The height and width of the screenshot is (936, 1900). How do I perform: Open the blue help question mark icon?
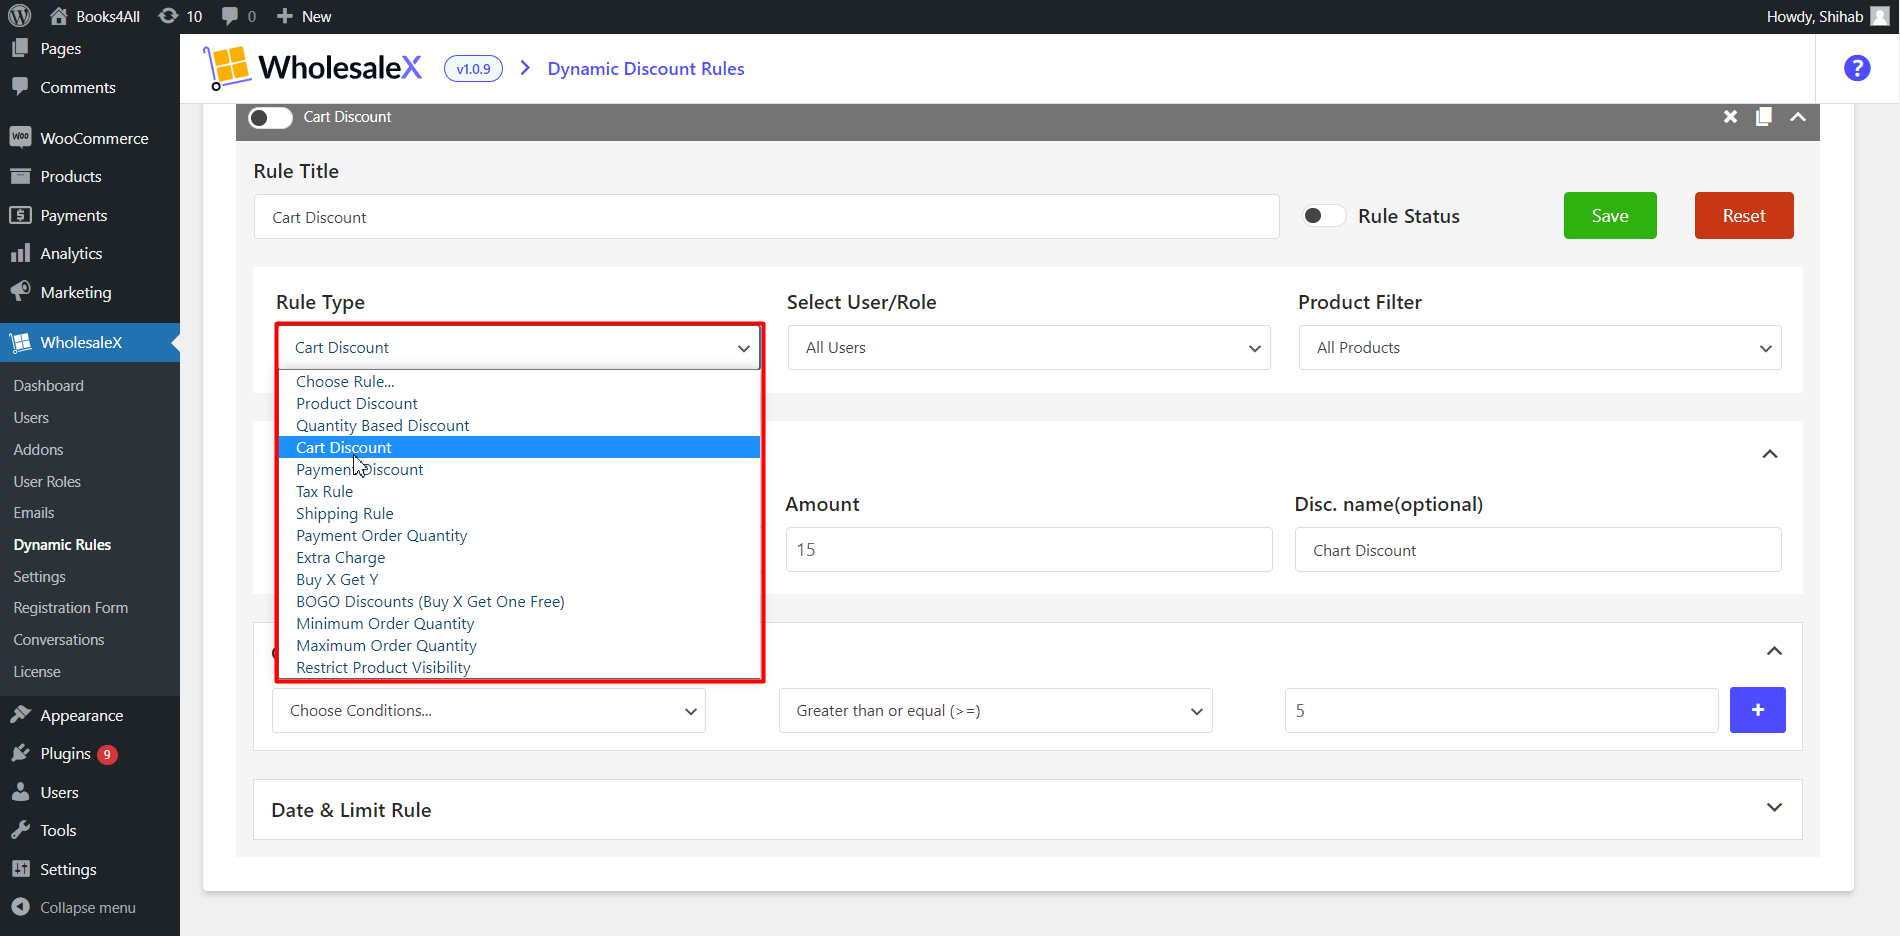pyautogui.click(x=1857, y=68)
